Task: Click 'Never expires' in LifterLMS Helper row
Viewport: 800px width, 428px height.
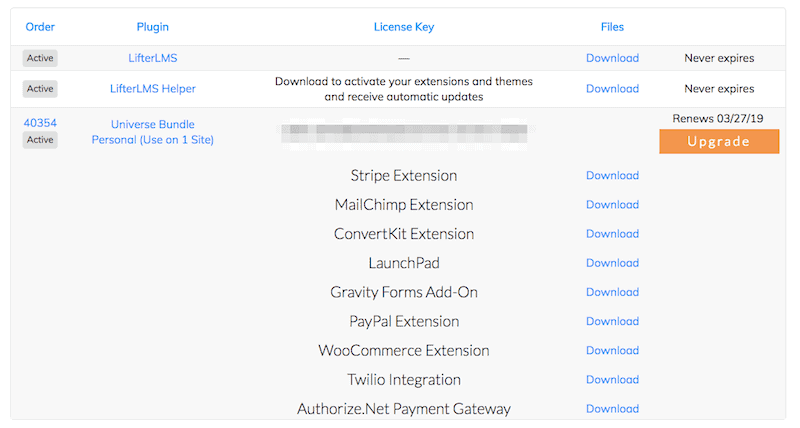Action: (x=719, y=89)
